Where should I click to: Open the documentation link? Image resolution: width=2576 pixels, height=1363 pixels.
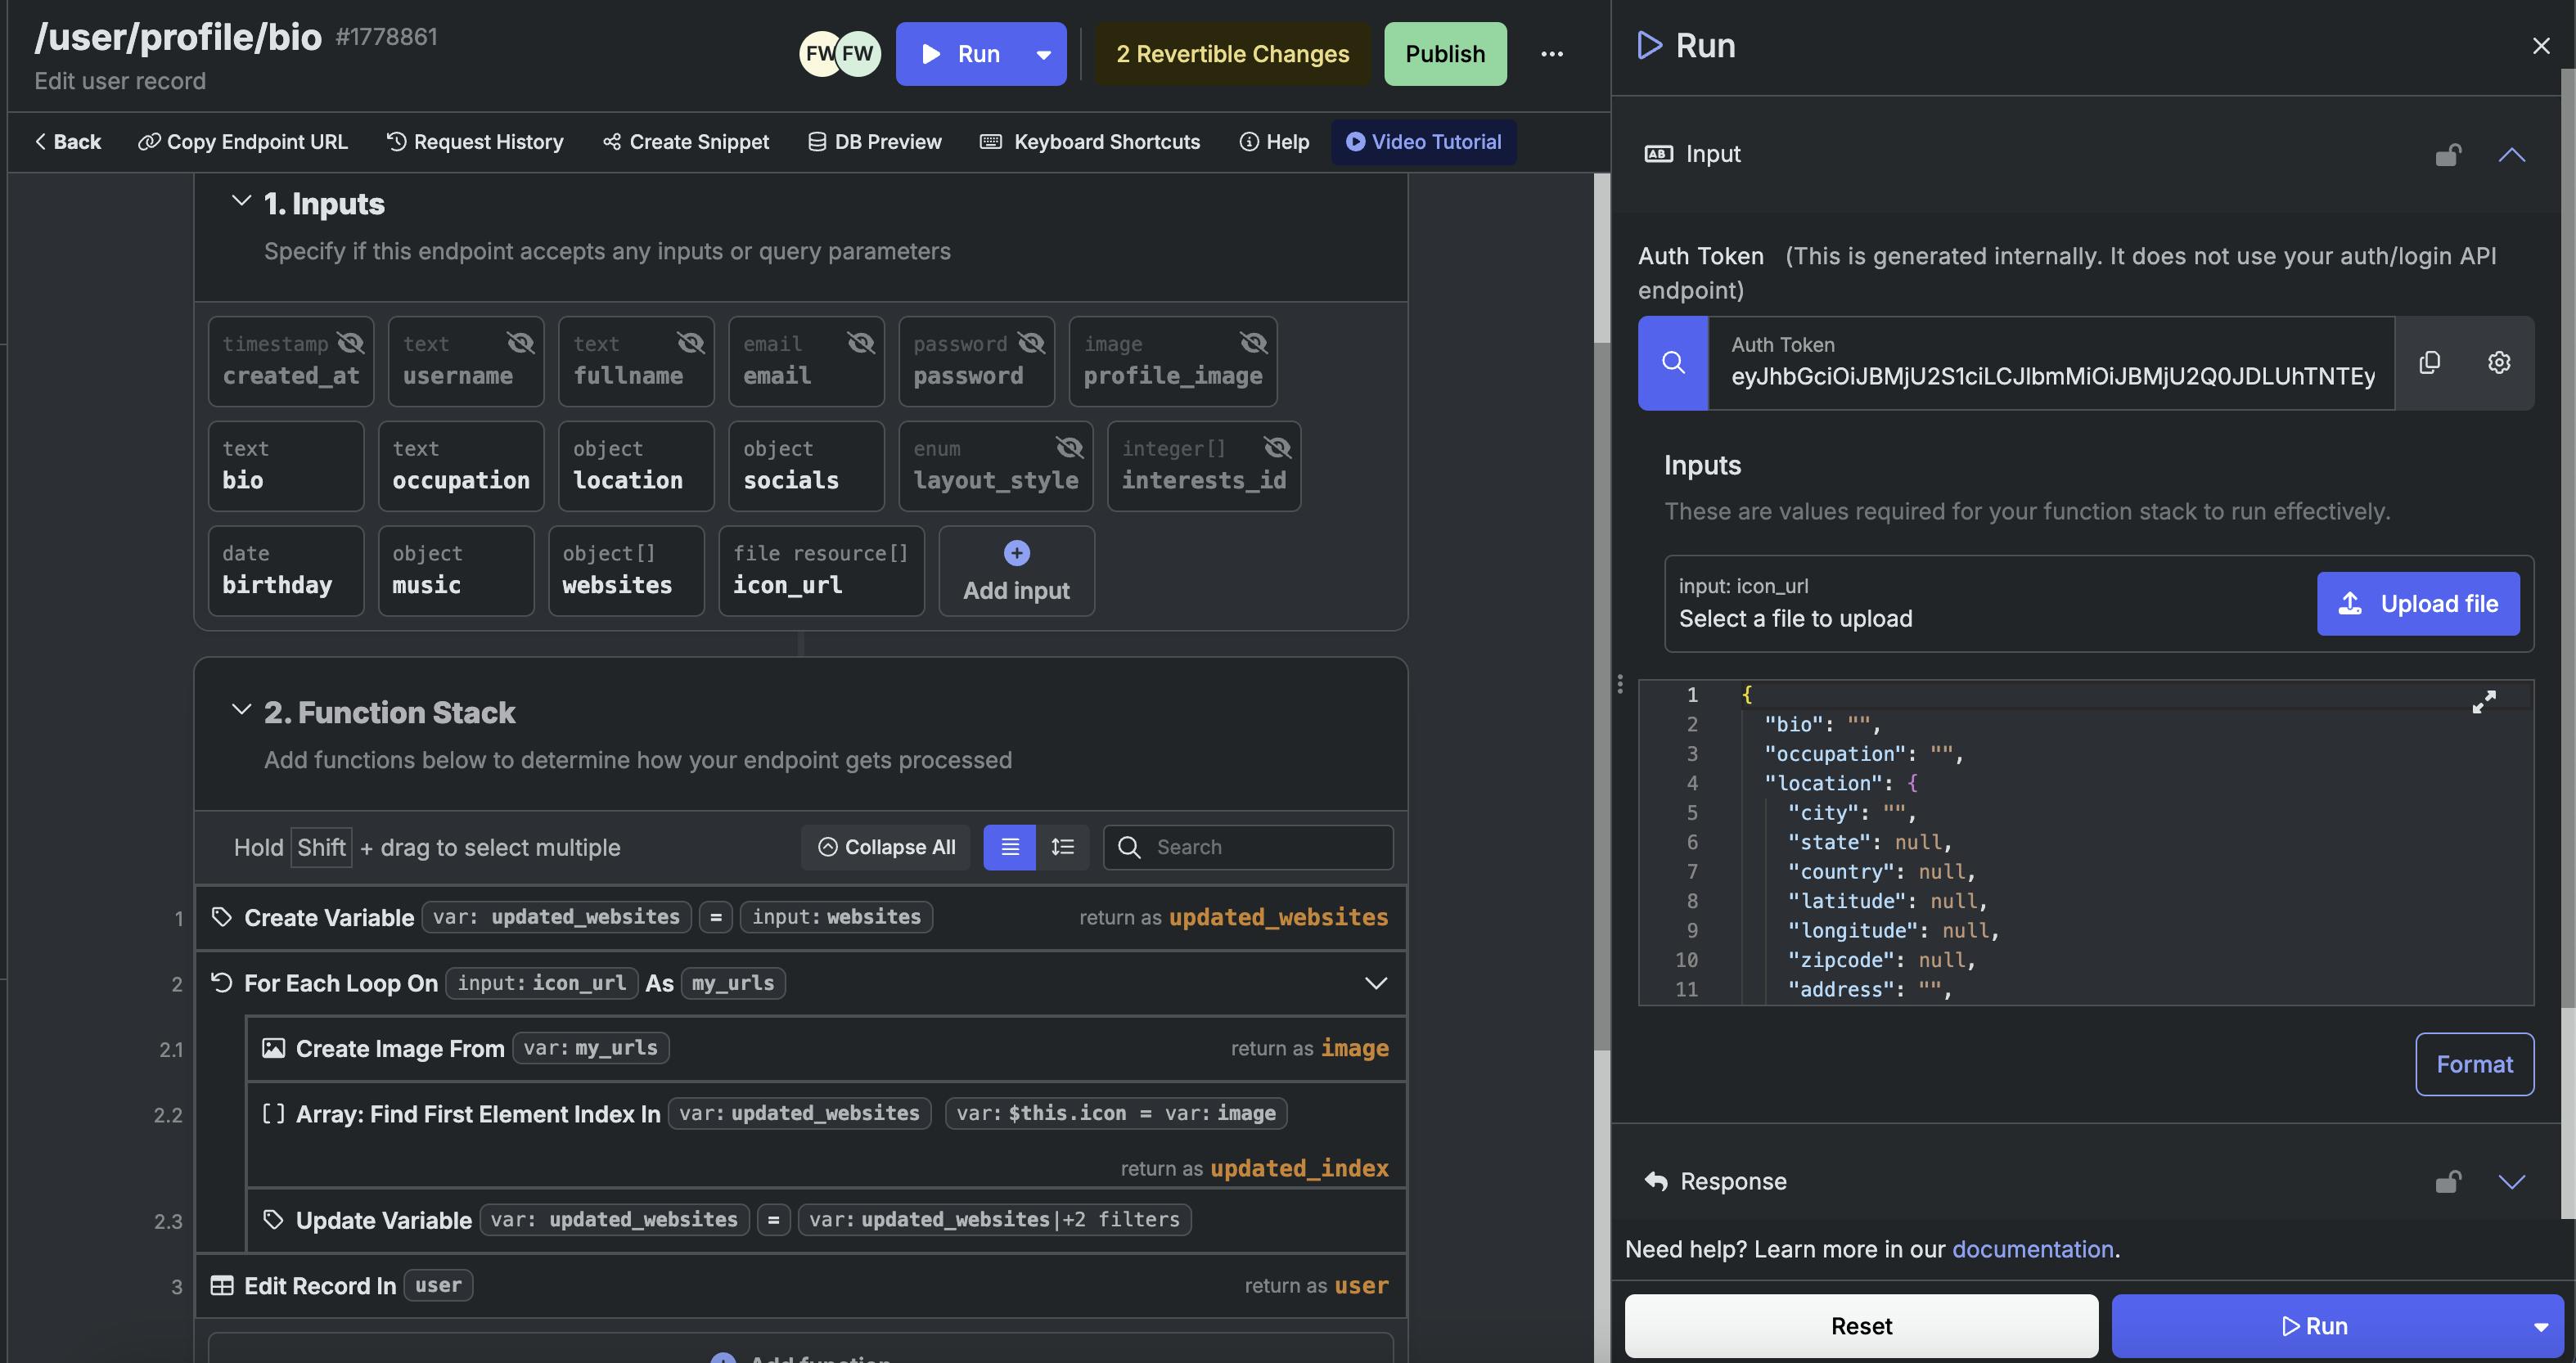(2032, 1250)
